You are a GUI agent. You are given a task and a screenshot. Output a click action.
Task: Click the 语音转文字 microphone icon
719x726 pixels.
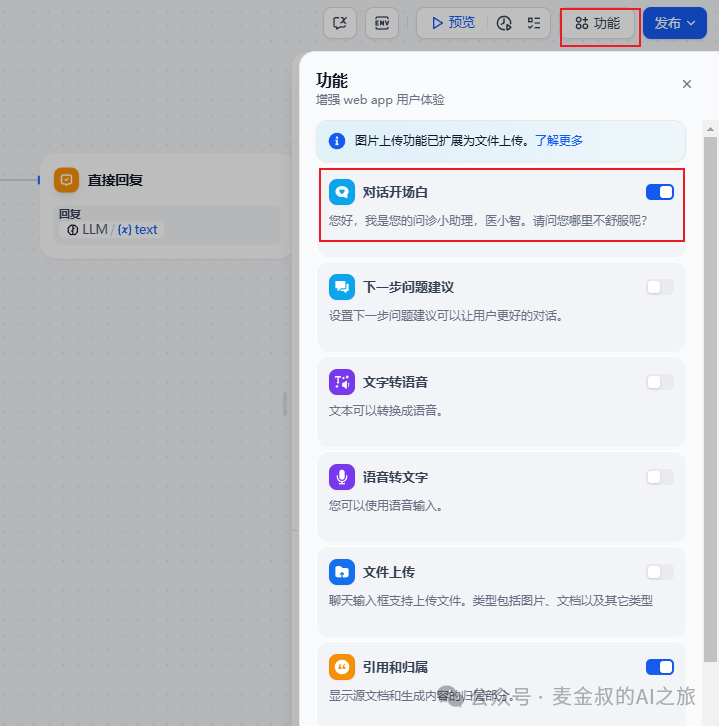pos(342,477)
